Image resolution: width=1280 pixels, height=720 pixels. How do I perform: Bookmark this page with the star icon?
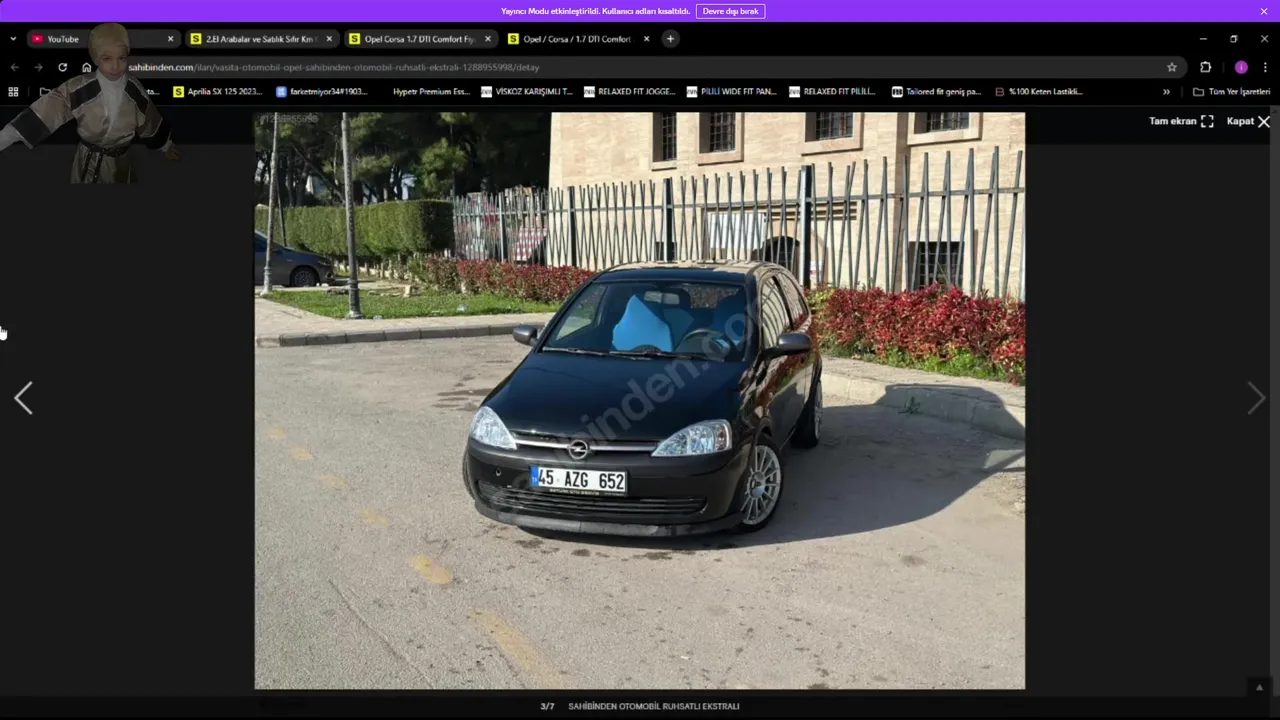pos(1172,67)
